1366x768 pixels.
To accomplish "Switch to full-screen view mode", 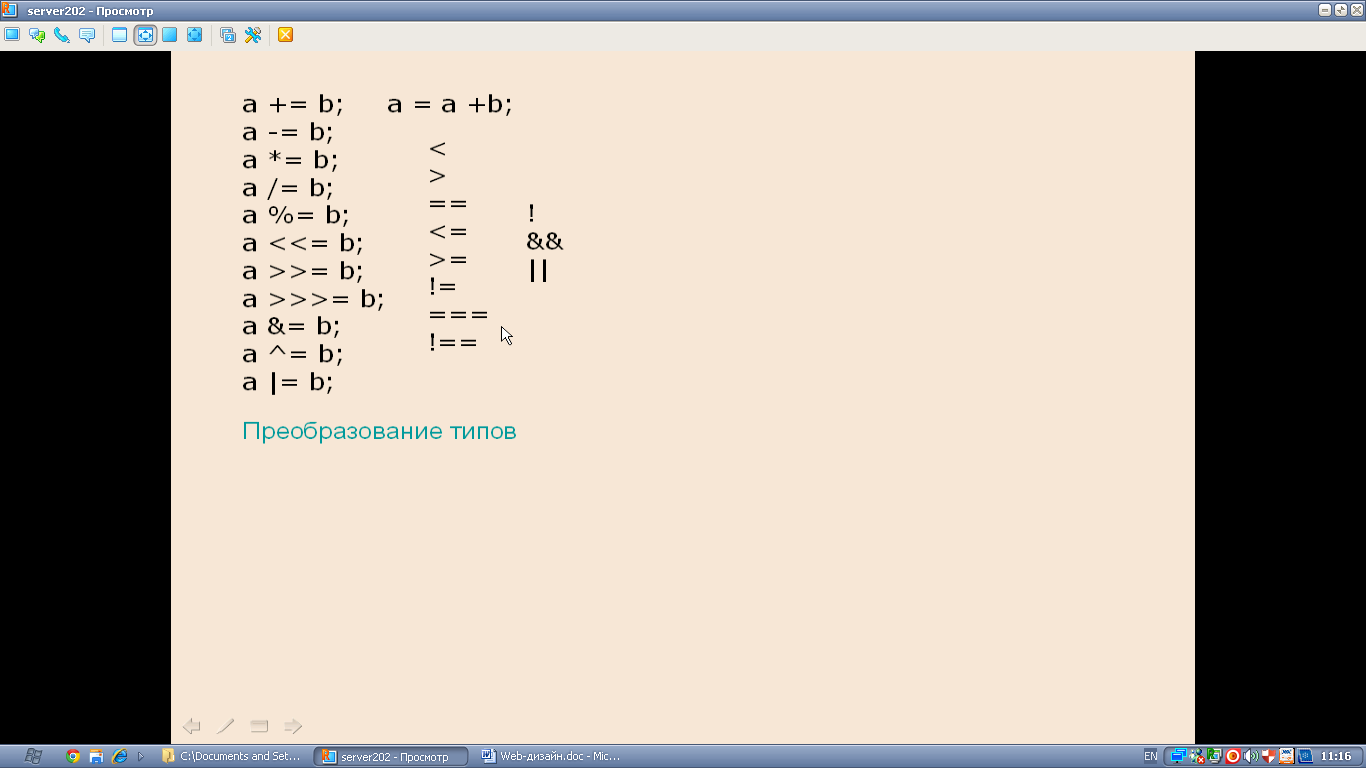I will [170, 35].
